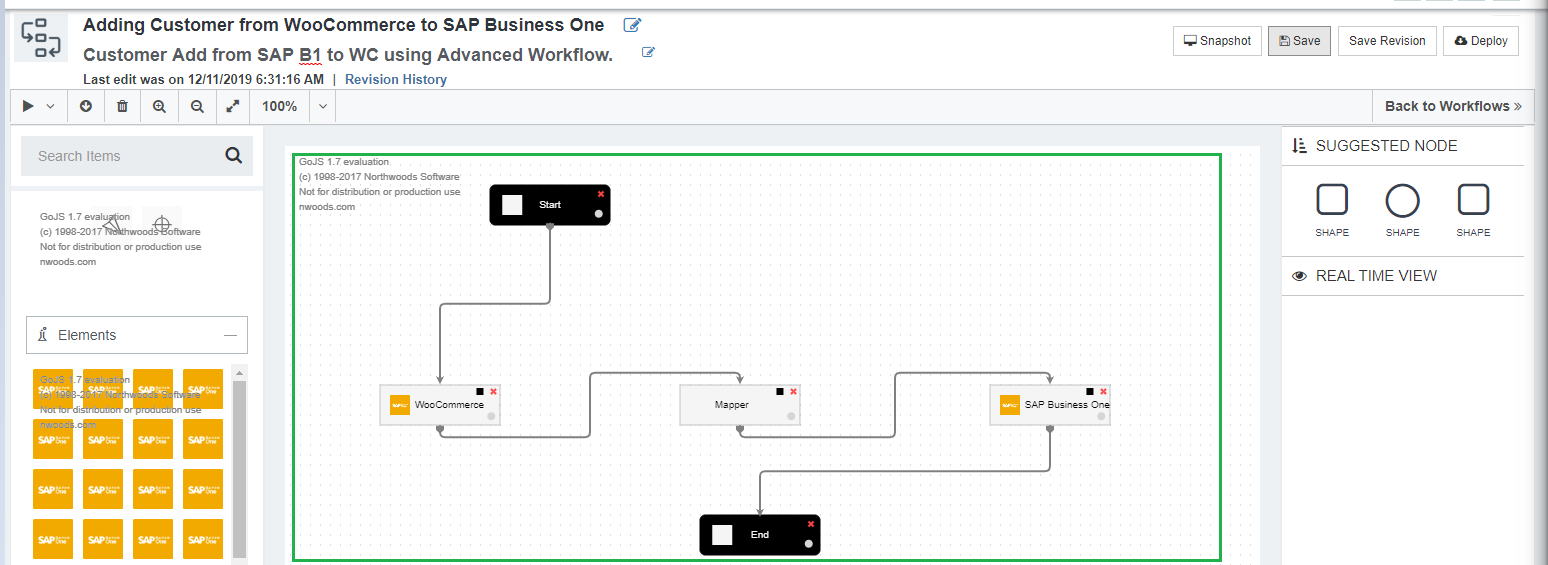Open the zoom percentage dropdown
This screenshot has height=565, width=1548.
322,106
